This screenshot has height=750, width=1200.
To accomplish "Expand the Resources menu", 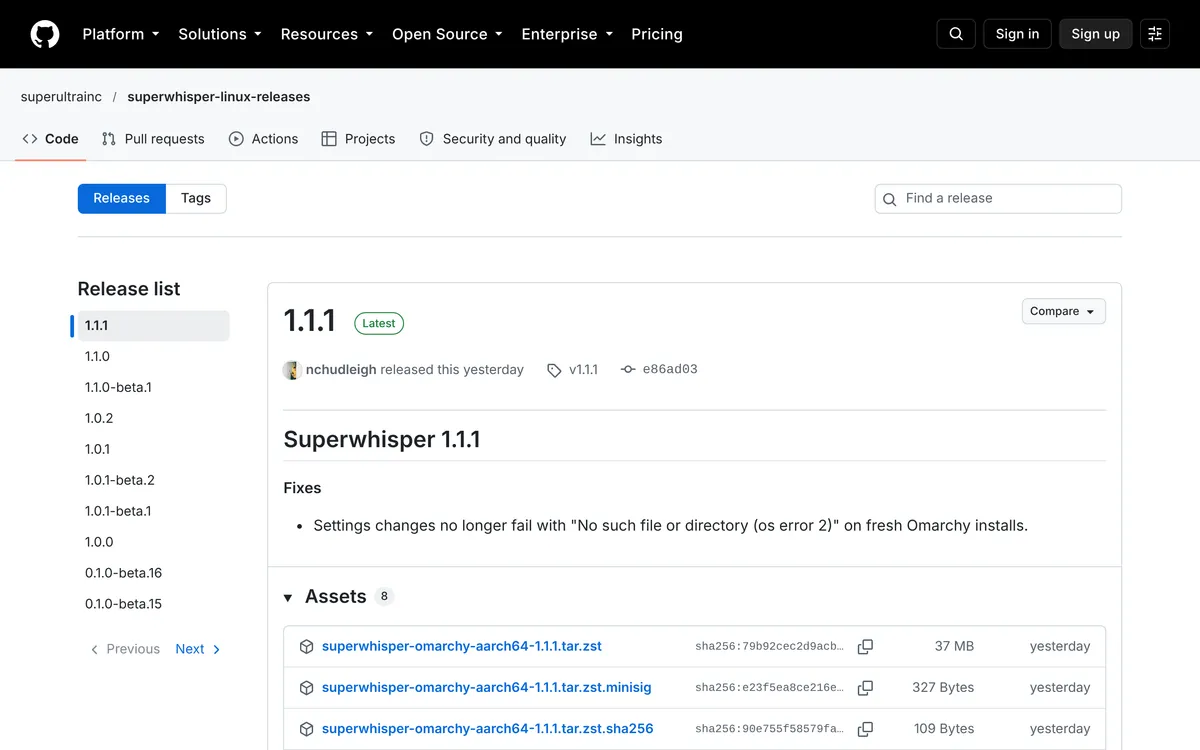I will [x=327, y=34].
